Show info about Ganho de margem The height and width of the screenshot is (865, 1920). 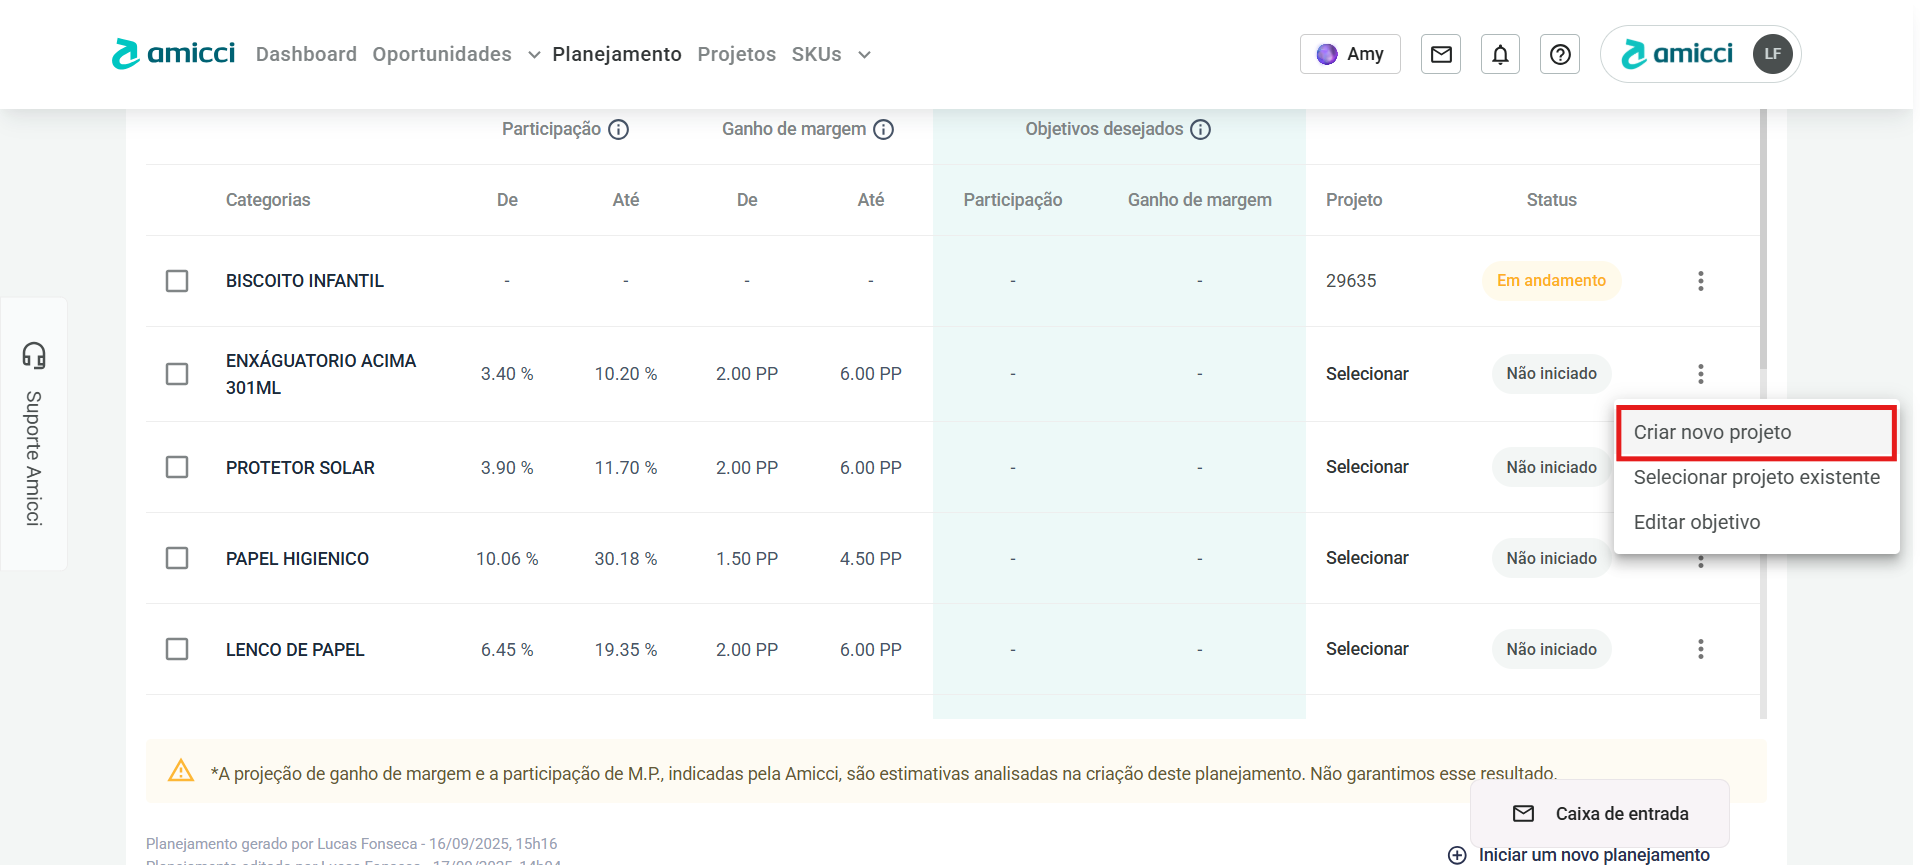pos(883,129)
